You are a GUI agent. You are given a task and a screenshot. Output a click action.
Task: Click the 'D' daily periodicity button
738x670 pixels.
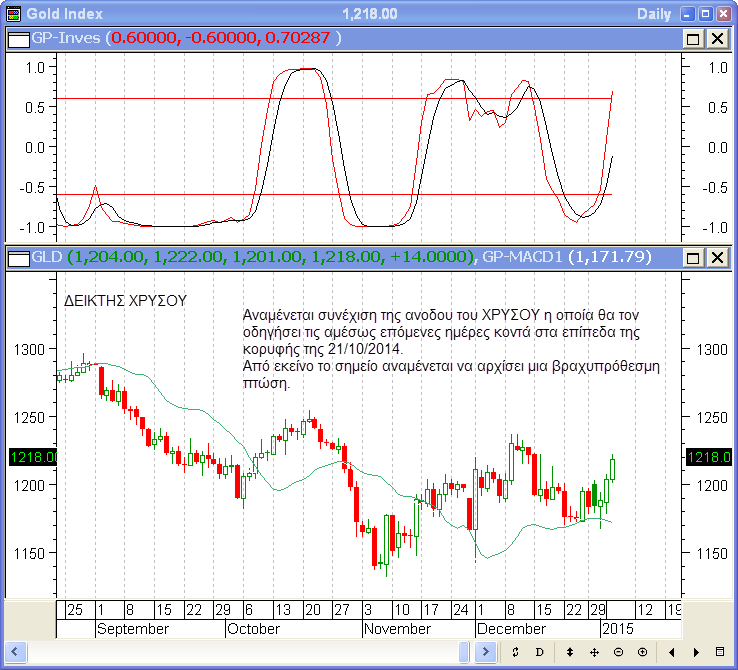tap(540, 652)
